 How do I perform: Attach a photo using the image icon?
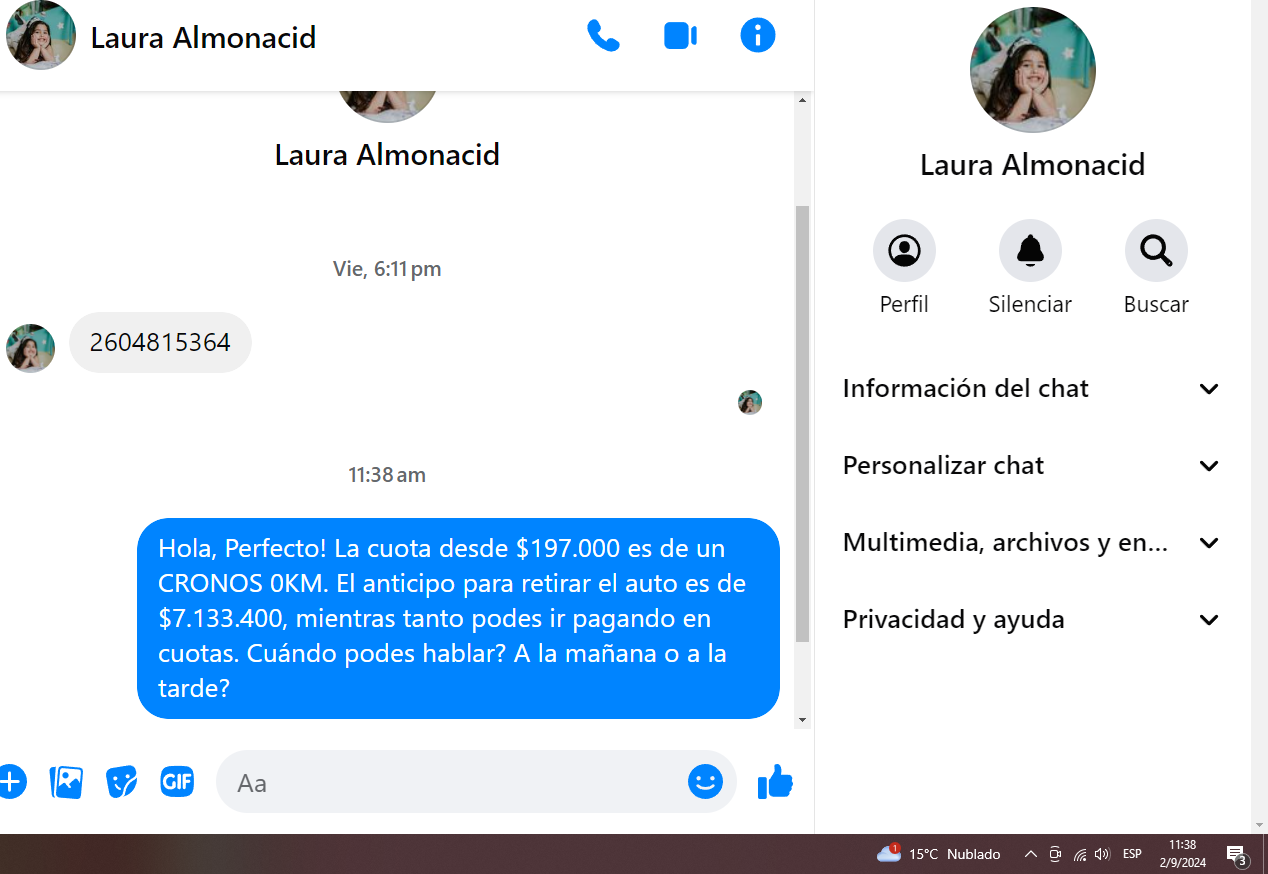coord(66,781)
